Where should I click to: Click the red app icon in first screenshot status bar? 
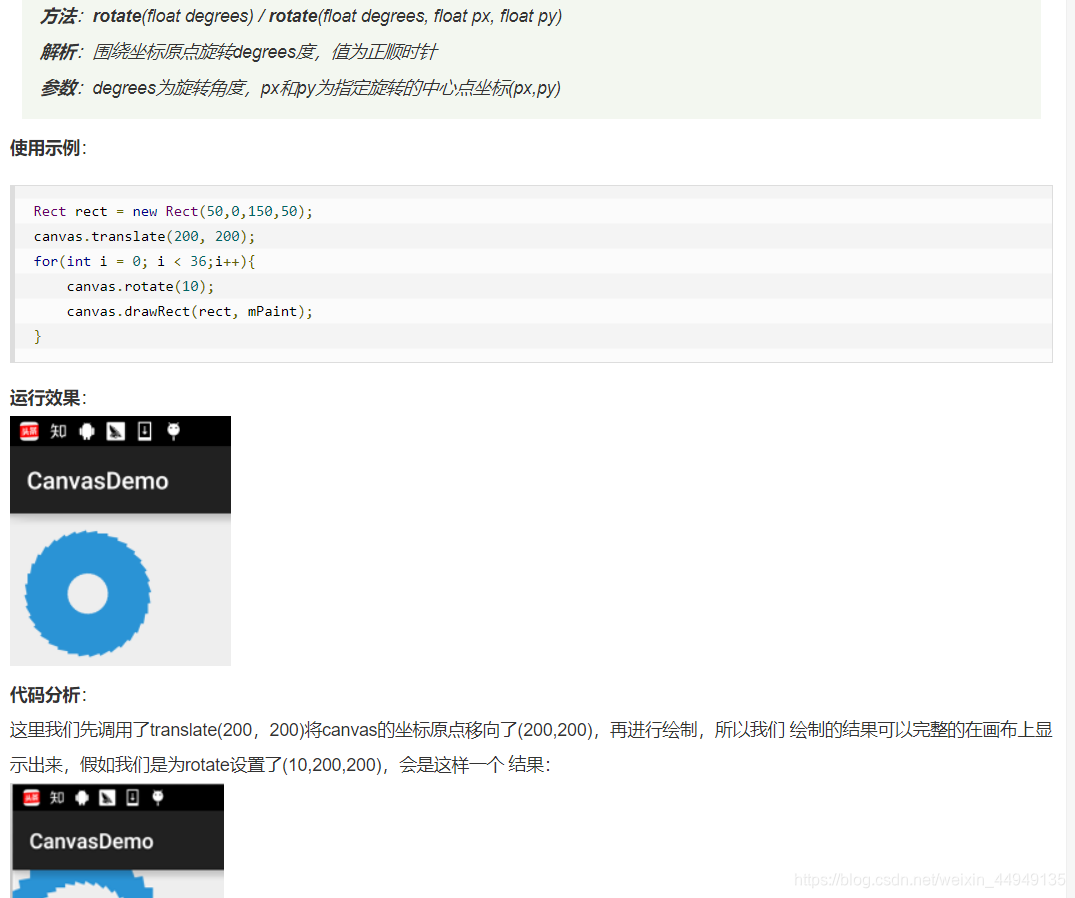[29, 431]
